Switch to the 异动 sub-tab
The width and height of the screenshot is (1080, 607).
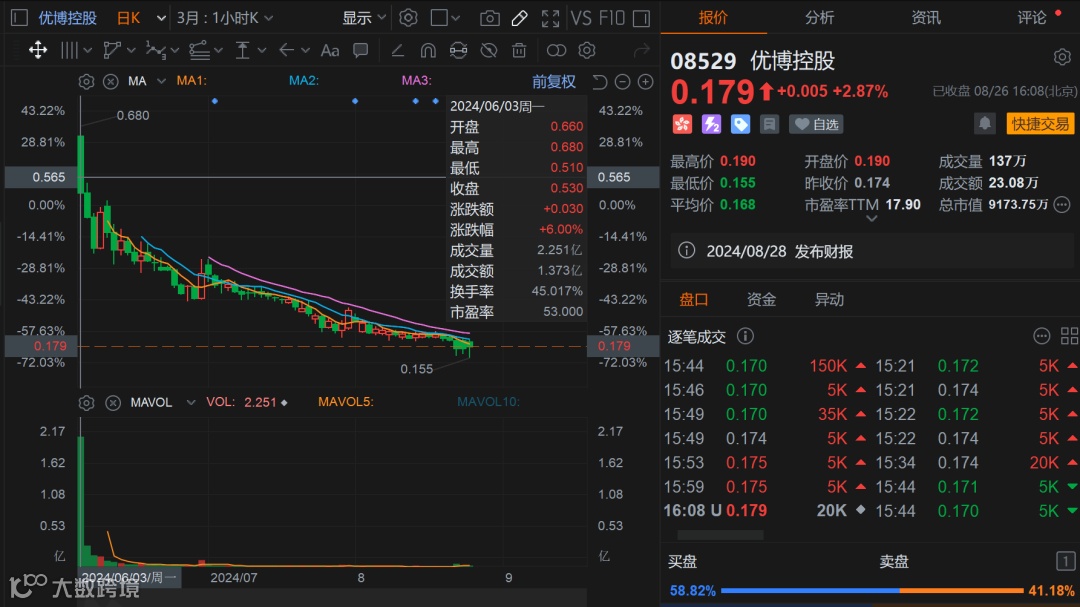point(829,300)
